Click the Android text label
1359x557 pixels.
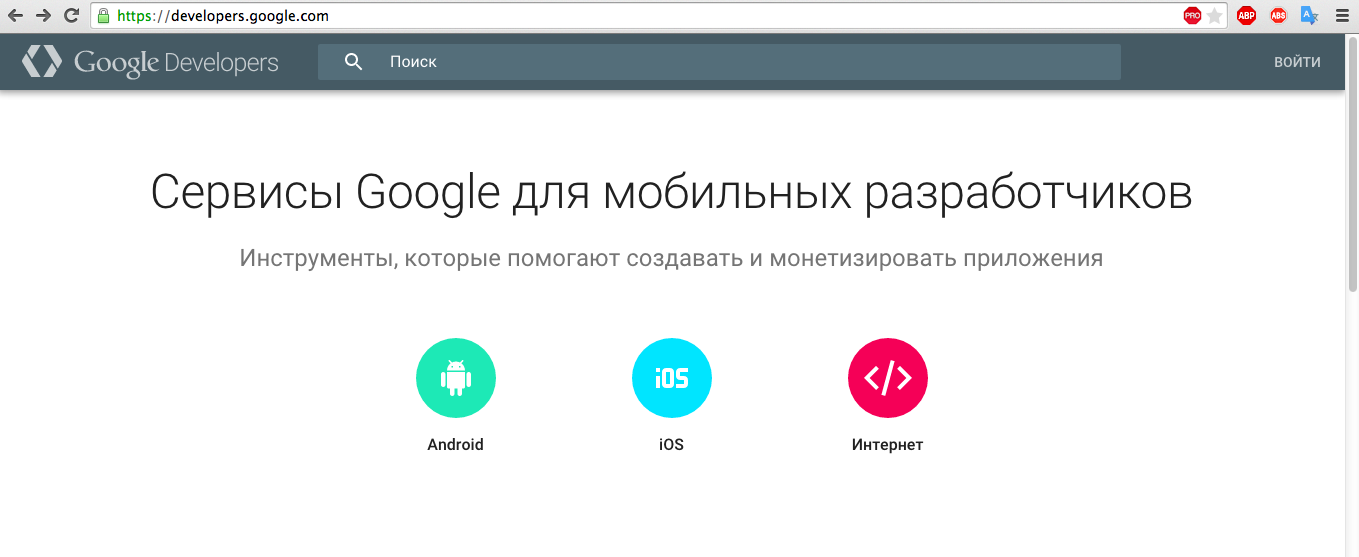(456, 445)
